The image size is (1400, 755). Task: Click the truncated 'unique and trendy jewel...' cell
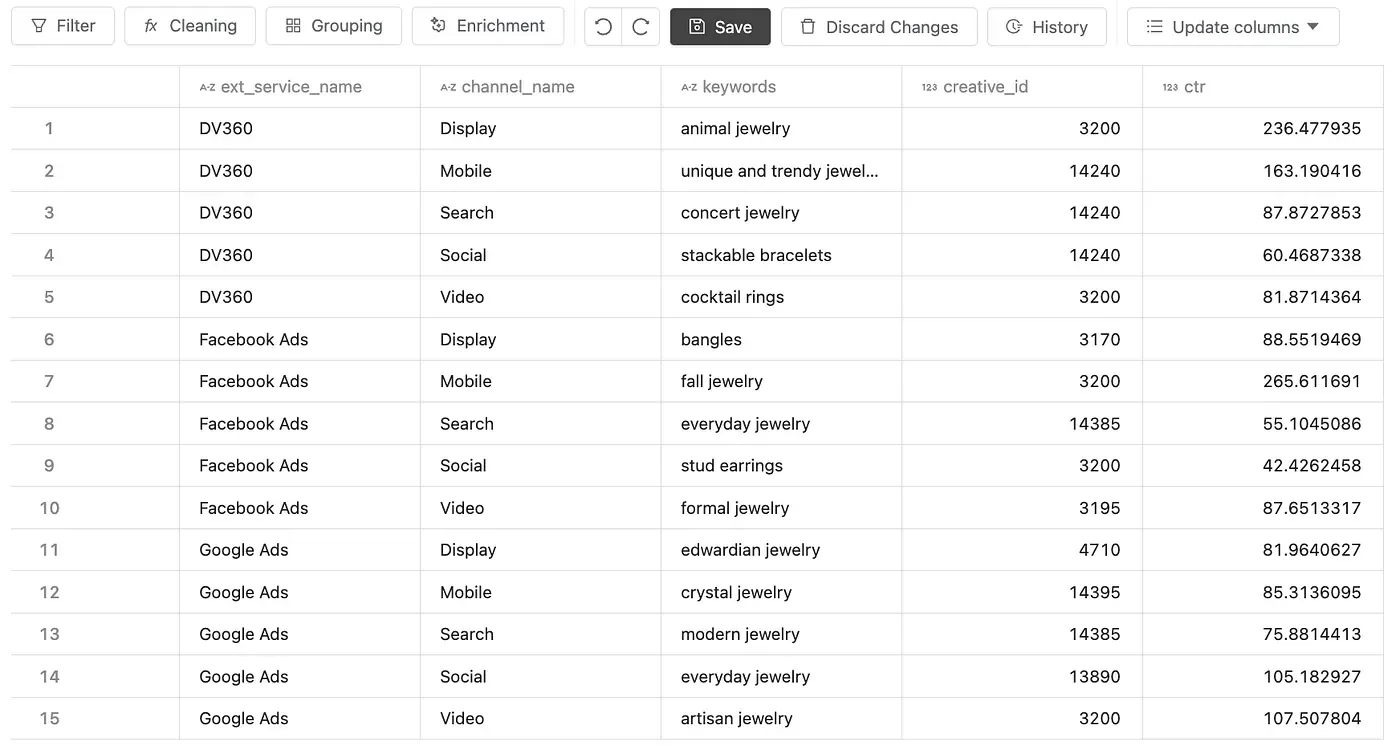(x=779, y=171)
